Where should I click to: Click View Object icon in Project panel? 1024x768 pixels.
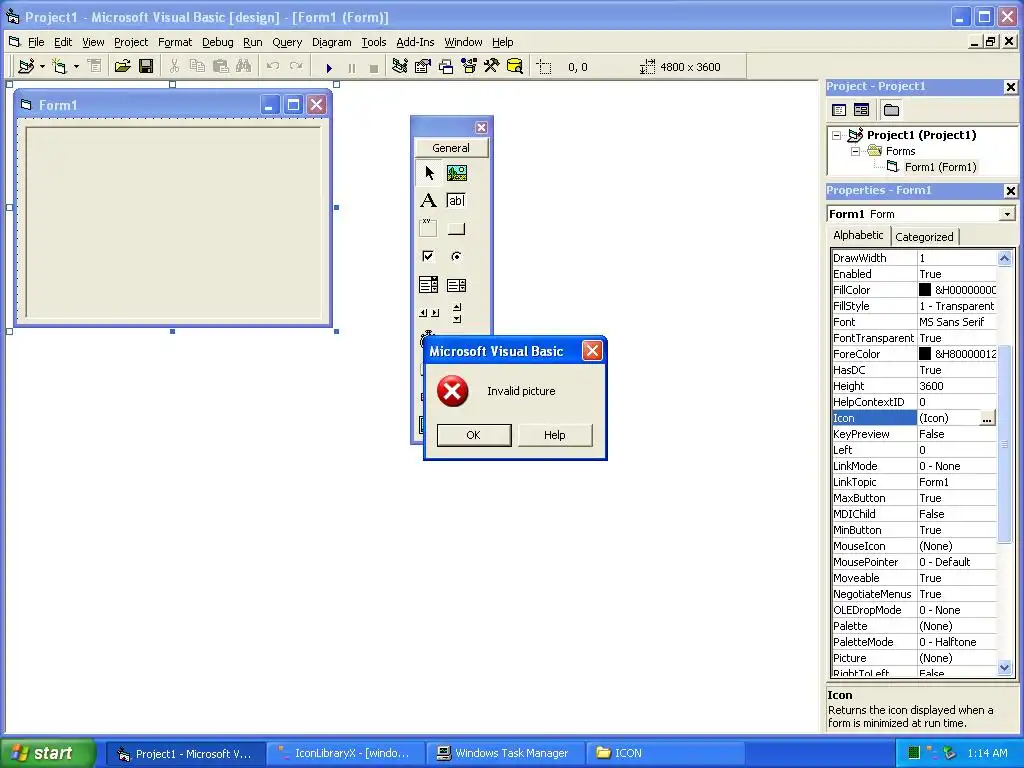861,110
